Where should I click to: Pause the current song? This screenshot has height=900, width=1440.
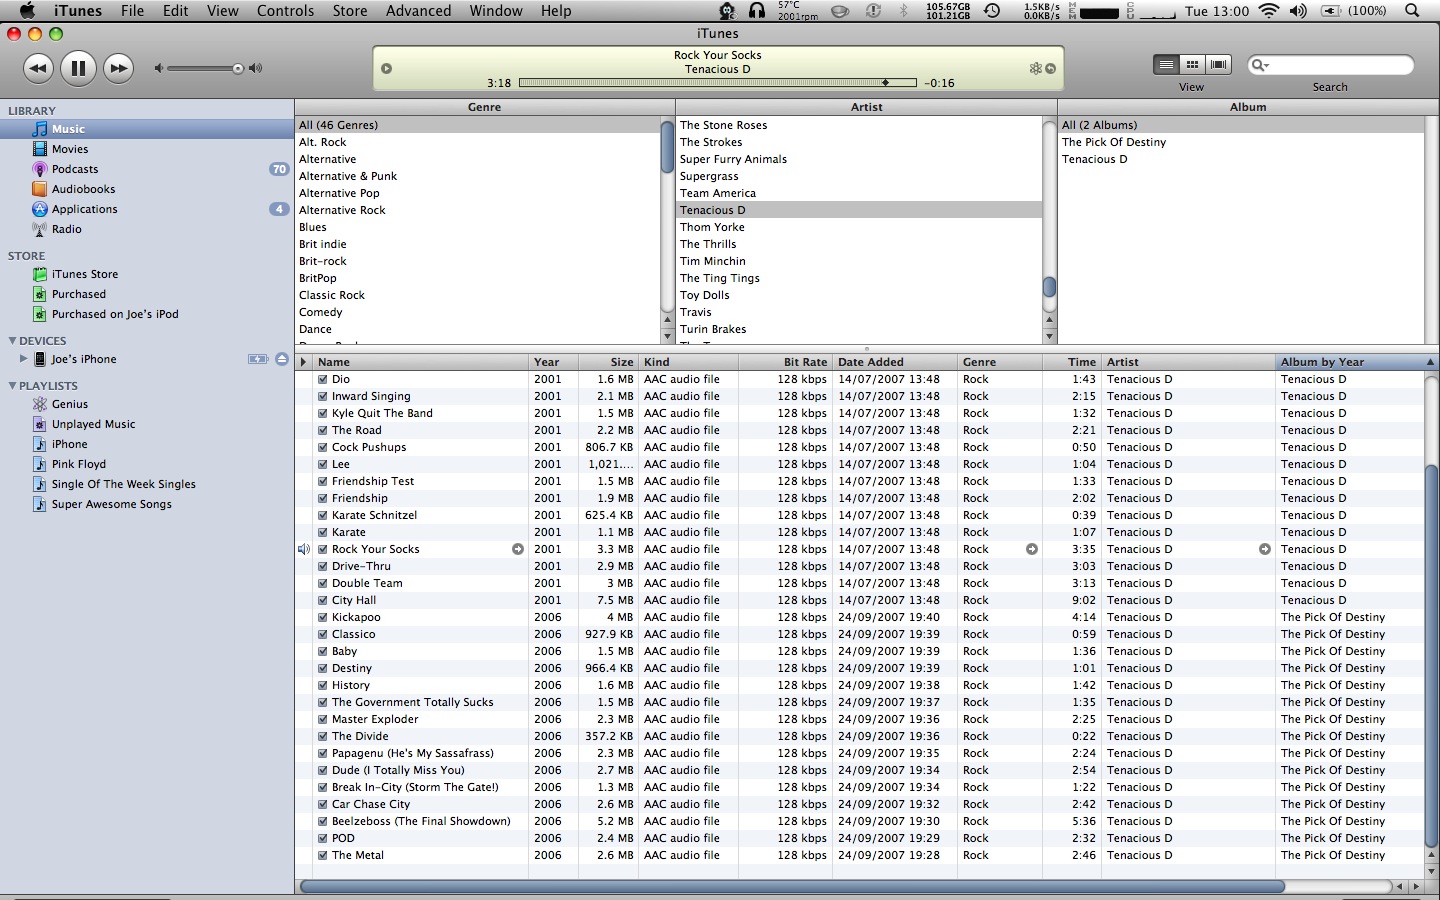78,68
